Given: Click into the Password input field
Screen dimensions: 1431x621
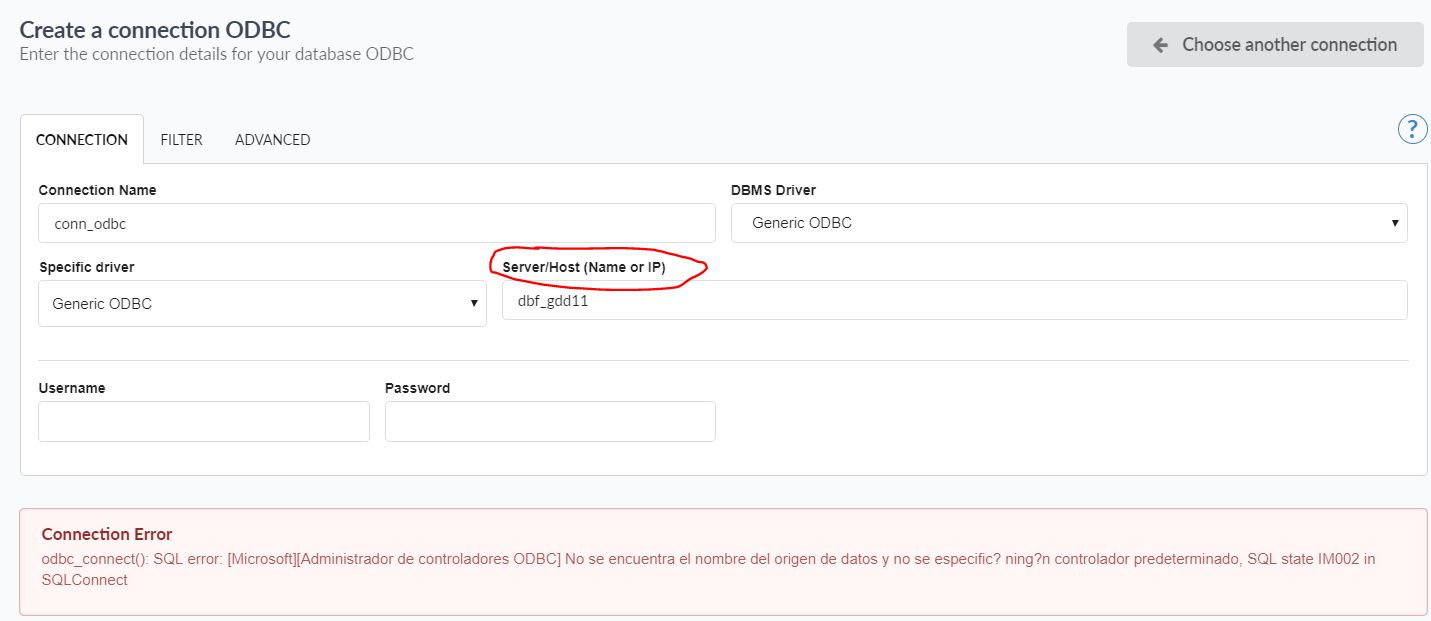Looking at the screenshot, I should click(x=550, y=421).
